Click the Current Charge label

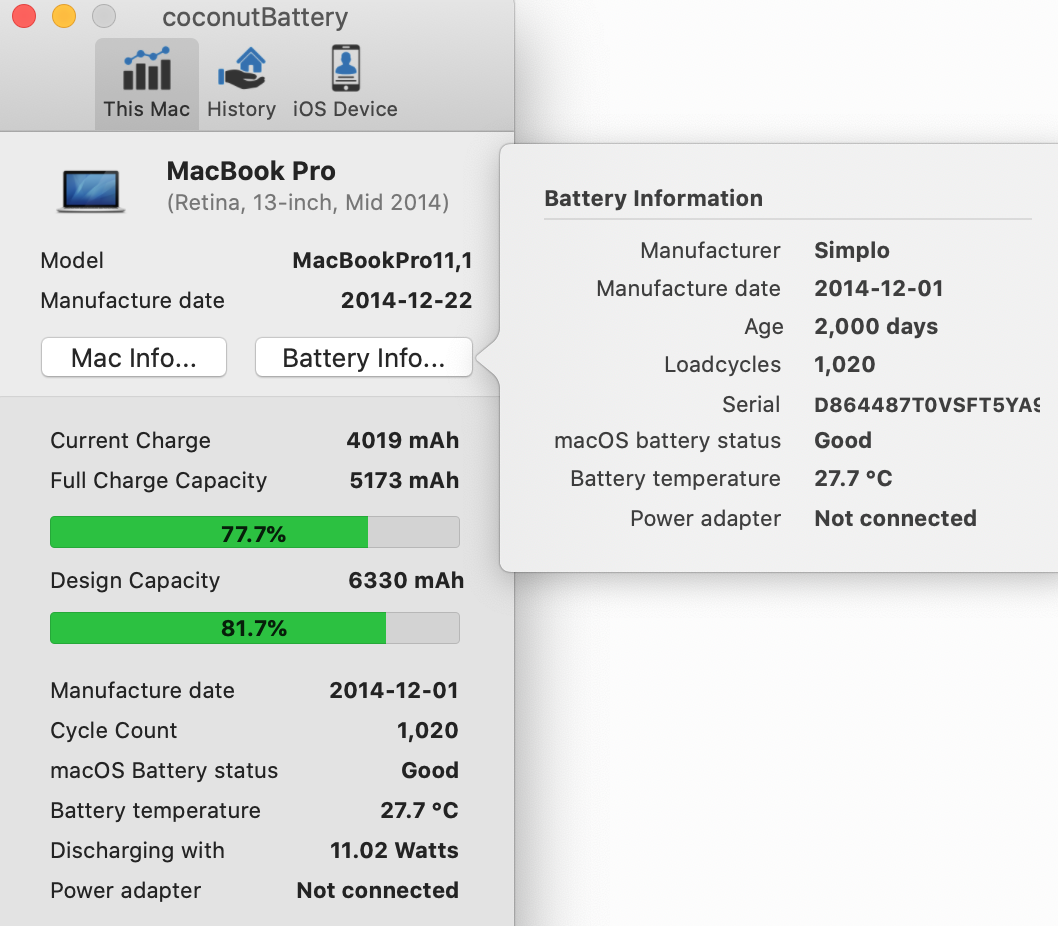(130, 440)
